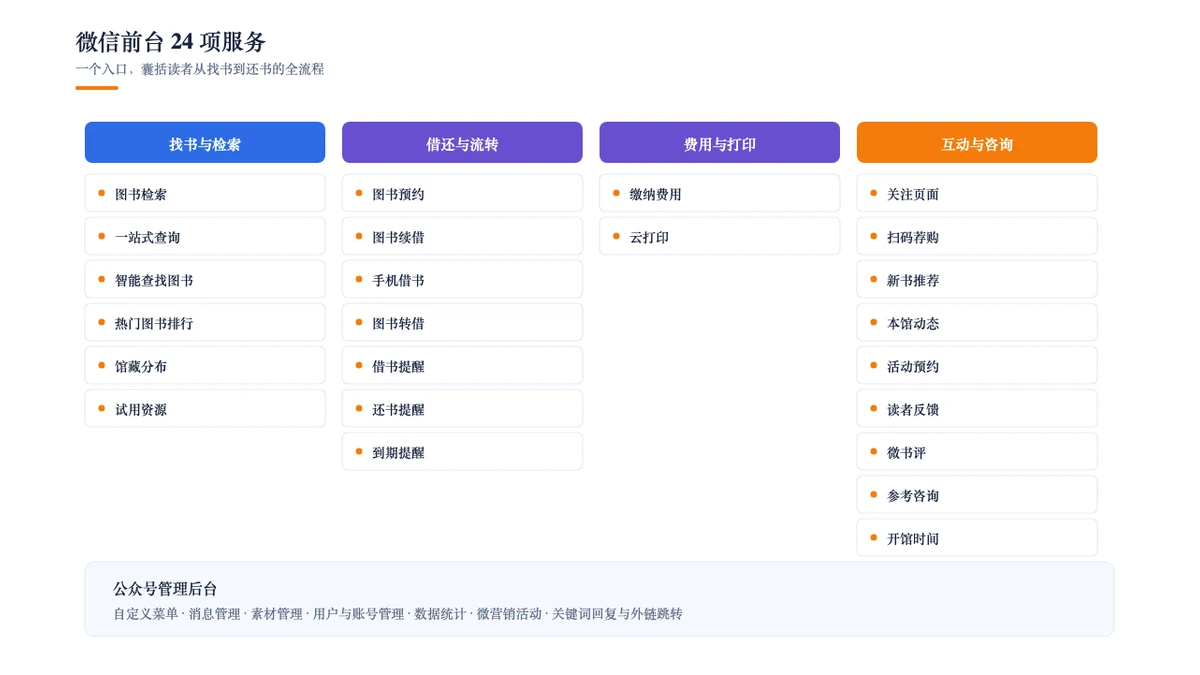Open the 图书检索 service item

(205, 194)
